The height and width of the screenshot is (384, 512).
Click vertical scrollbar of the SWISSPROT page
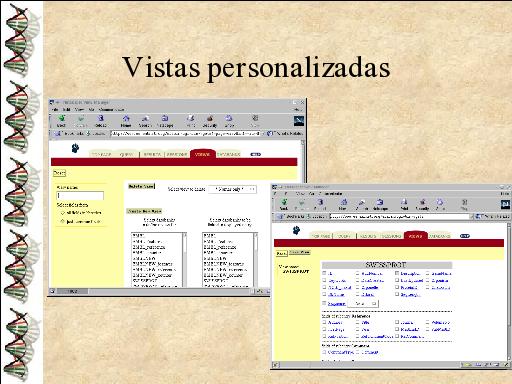[508, 292]
